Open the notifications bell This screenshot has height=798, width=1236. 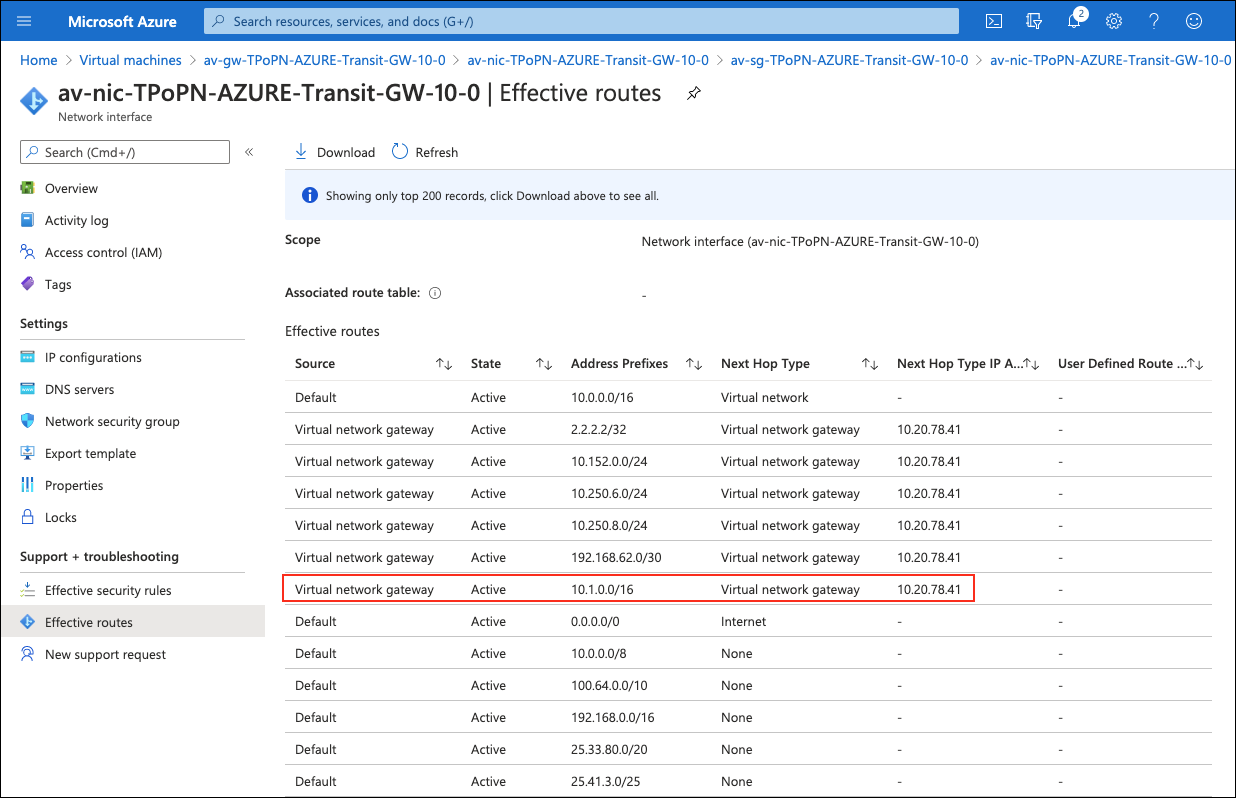pyautogui.click(x=1073, y=20)
